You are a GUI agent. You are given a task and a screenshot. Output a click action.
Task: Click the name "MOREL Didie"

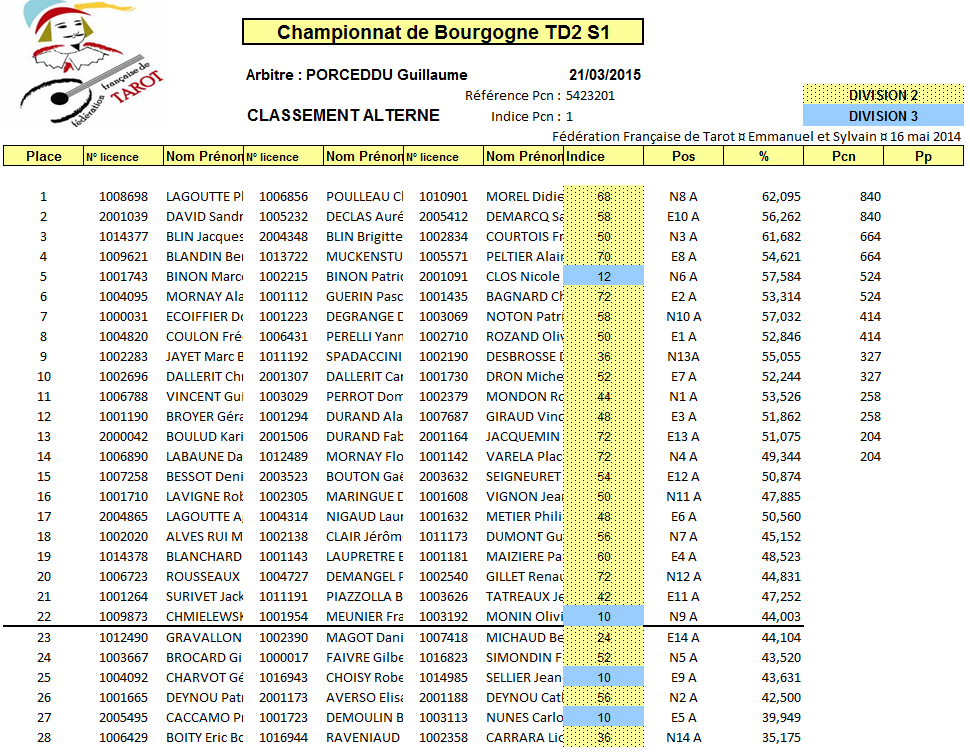pyautogui.click(x=525, y=197)
